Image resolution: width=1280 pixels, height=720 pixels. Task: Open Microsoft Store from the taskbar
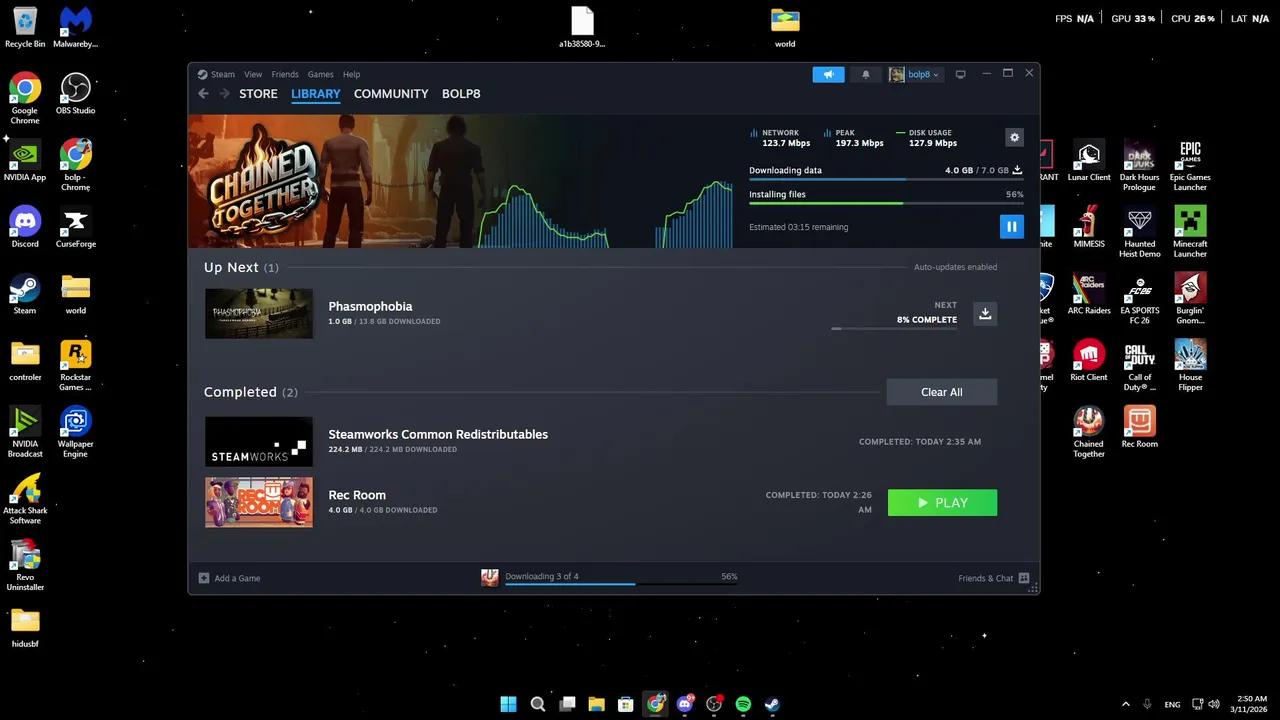click(625, 704)
